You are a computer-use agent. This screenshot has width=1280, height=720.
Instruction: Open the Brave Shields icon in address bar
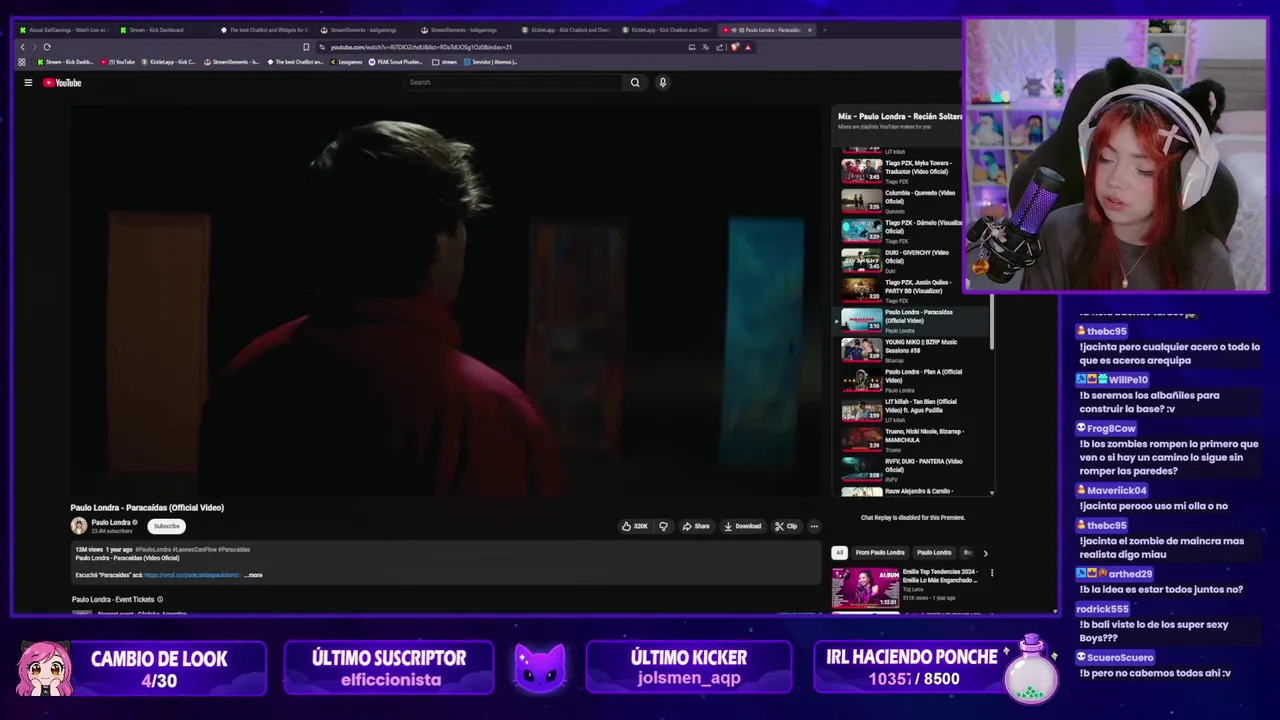[x=735, y=47]
